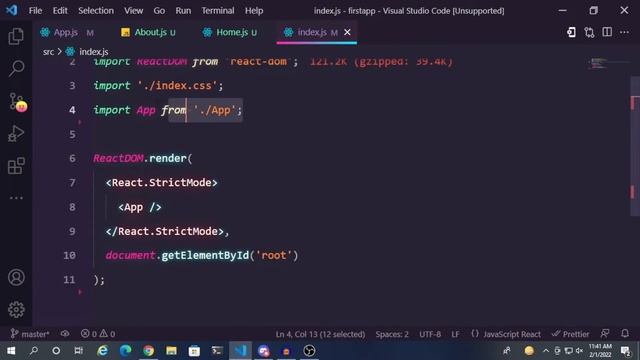
Task: Change indentation via Spaces: 2
Action: point(392,334)
